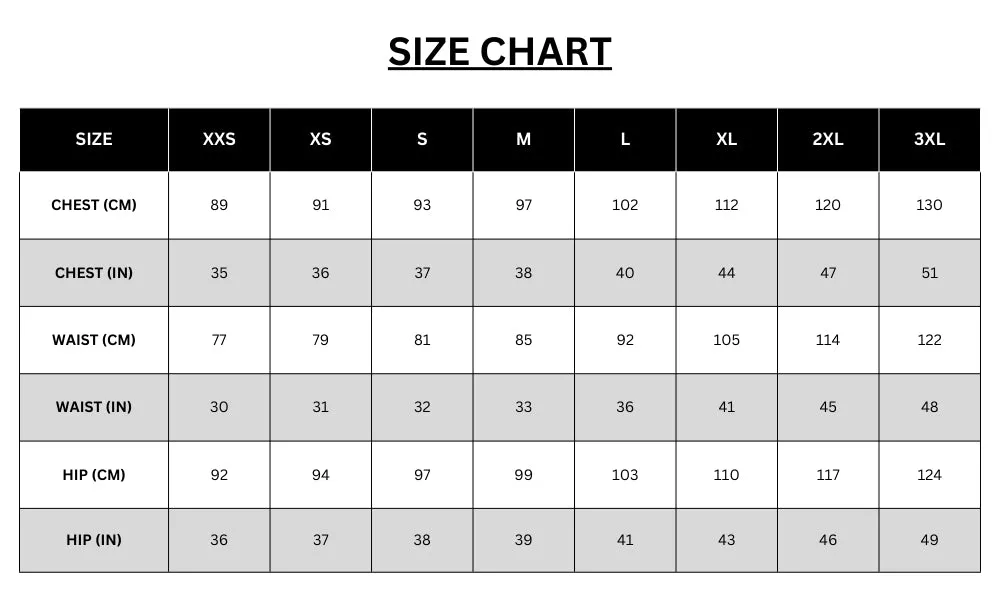Image resolution: width=1000 pixels, height=600 pixels.
Task: Select waist cm value 114 for 2XL
Action: coord(828,340)
